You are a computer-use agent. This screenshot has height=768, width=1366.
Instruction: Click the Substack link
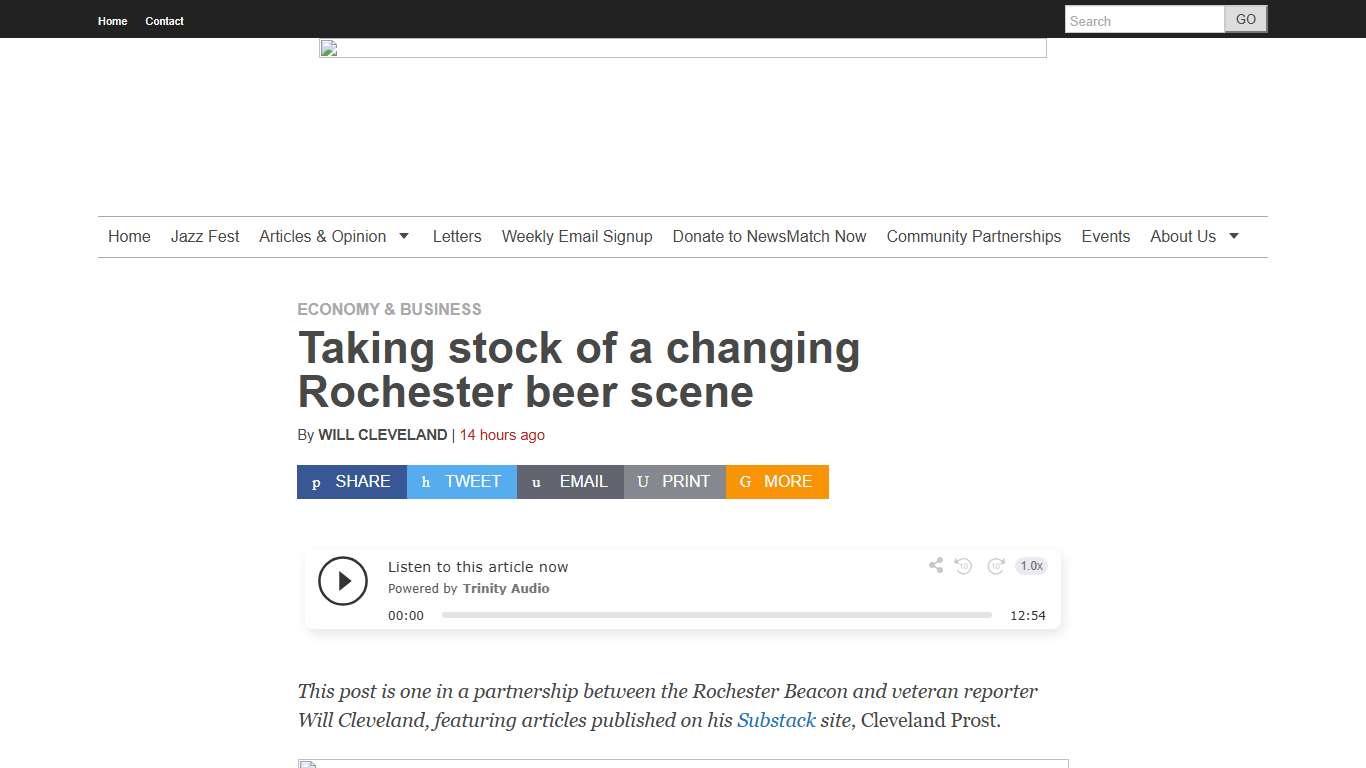(776, 720)
